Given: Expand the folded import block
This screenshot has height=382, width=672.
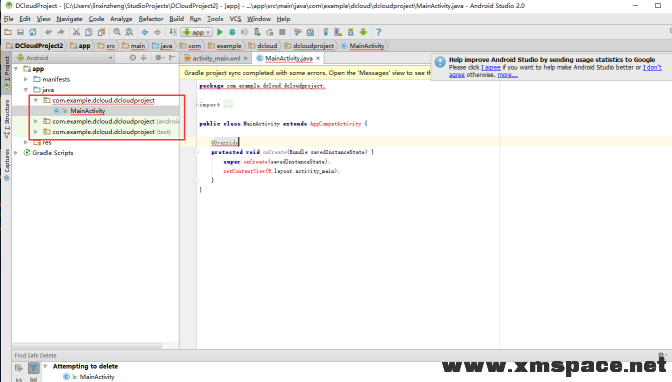Looking at the screenshot, I should 196,105.
